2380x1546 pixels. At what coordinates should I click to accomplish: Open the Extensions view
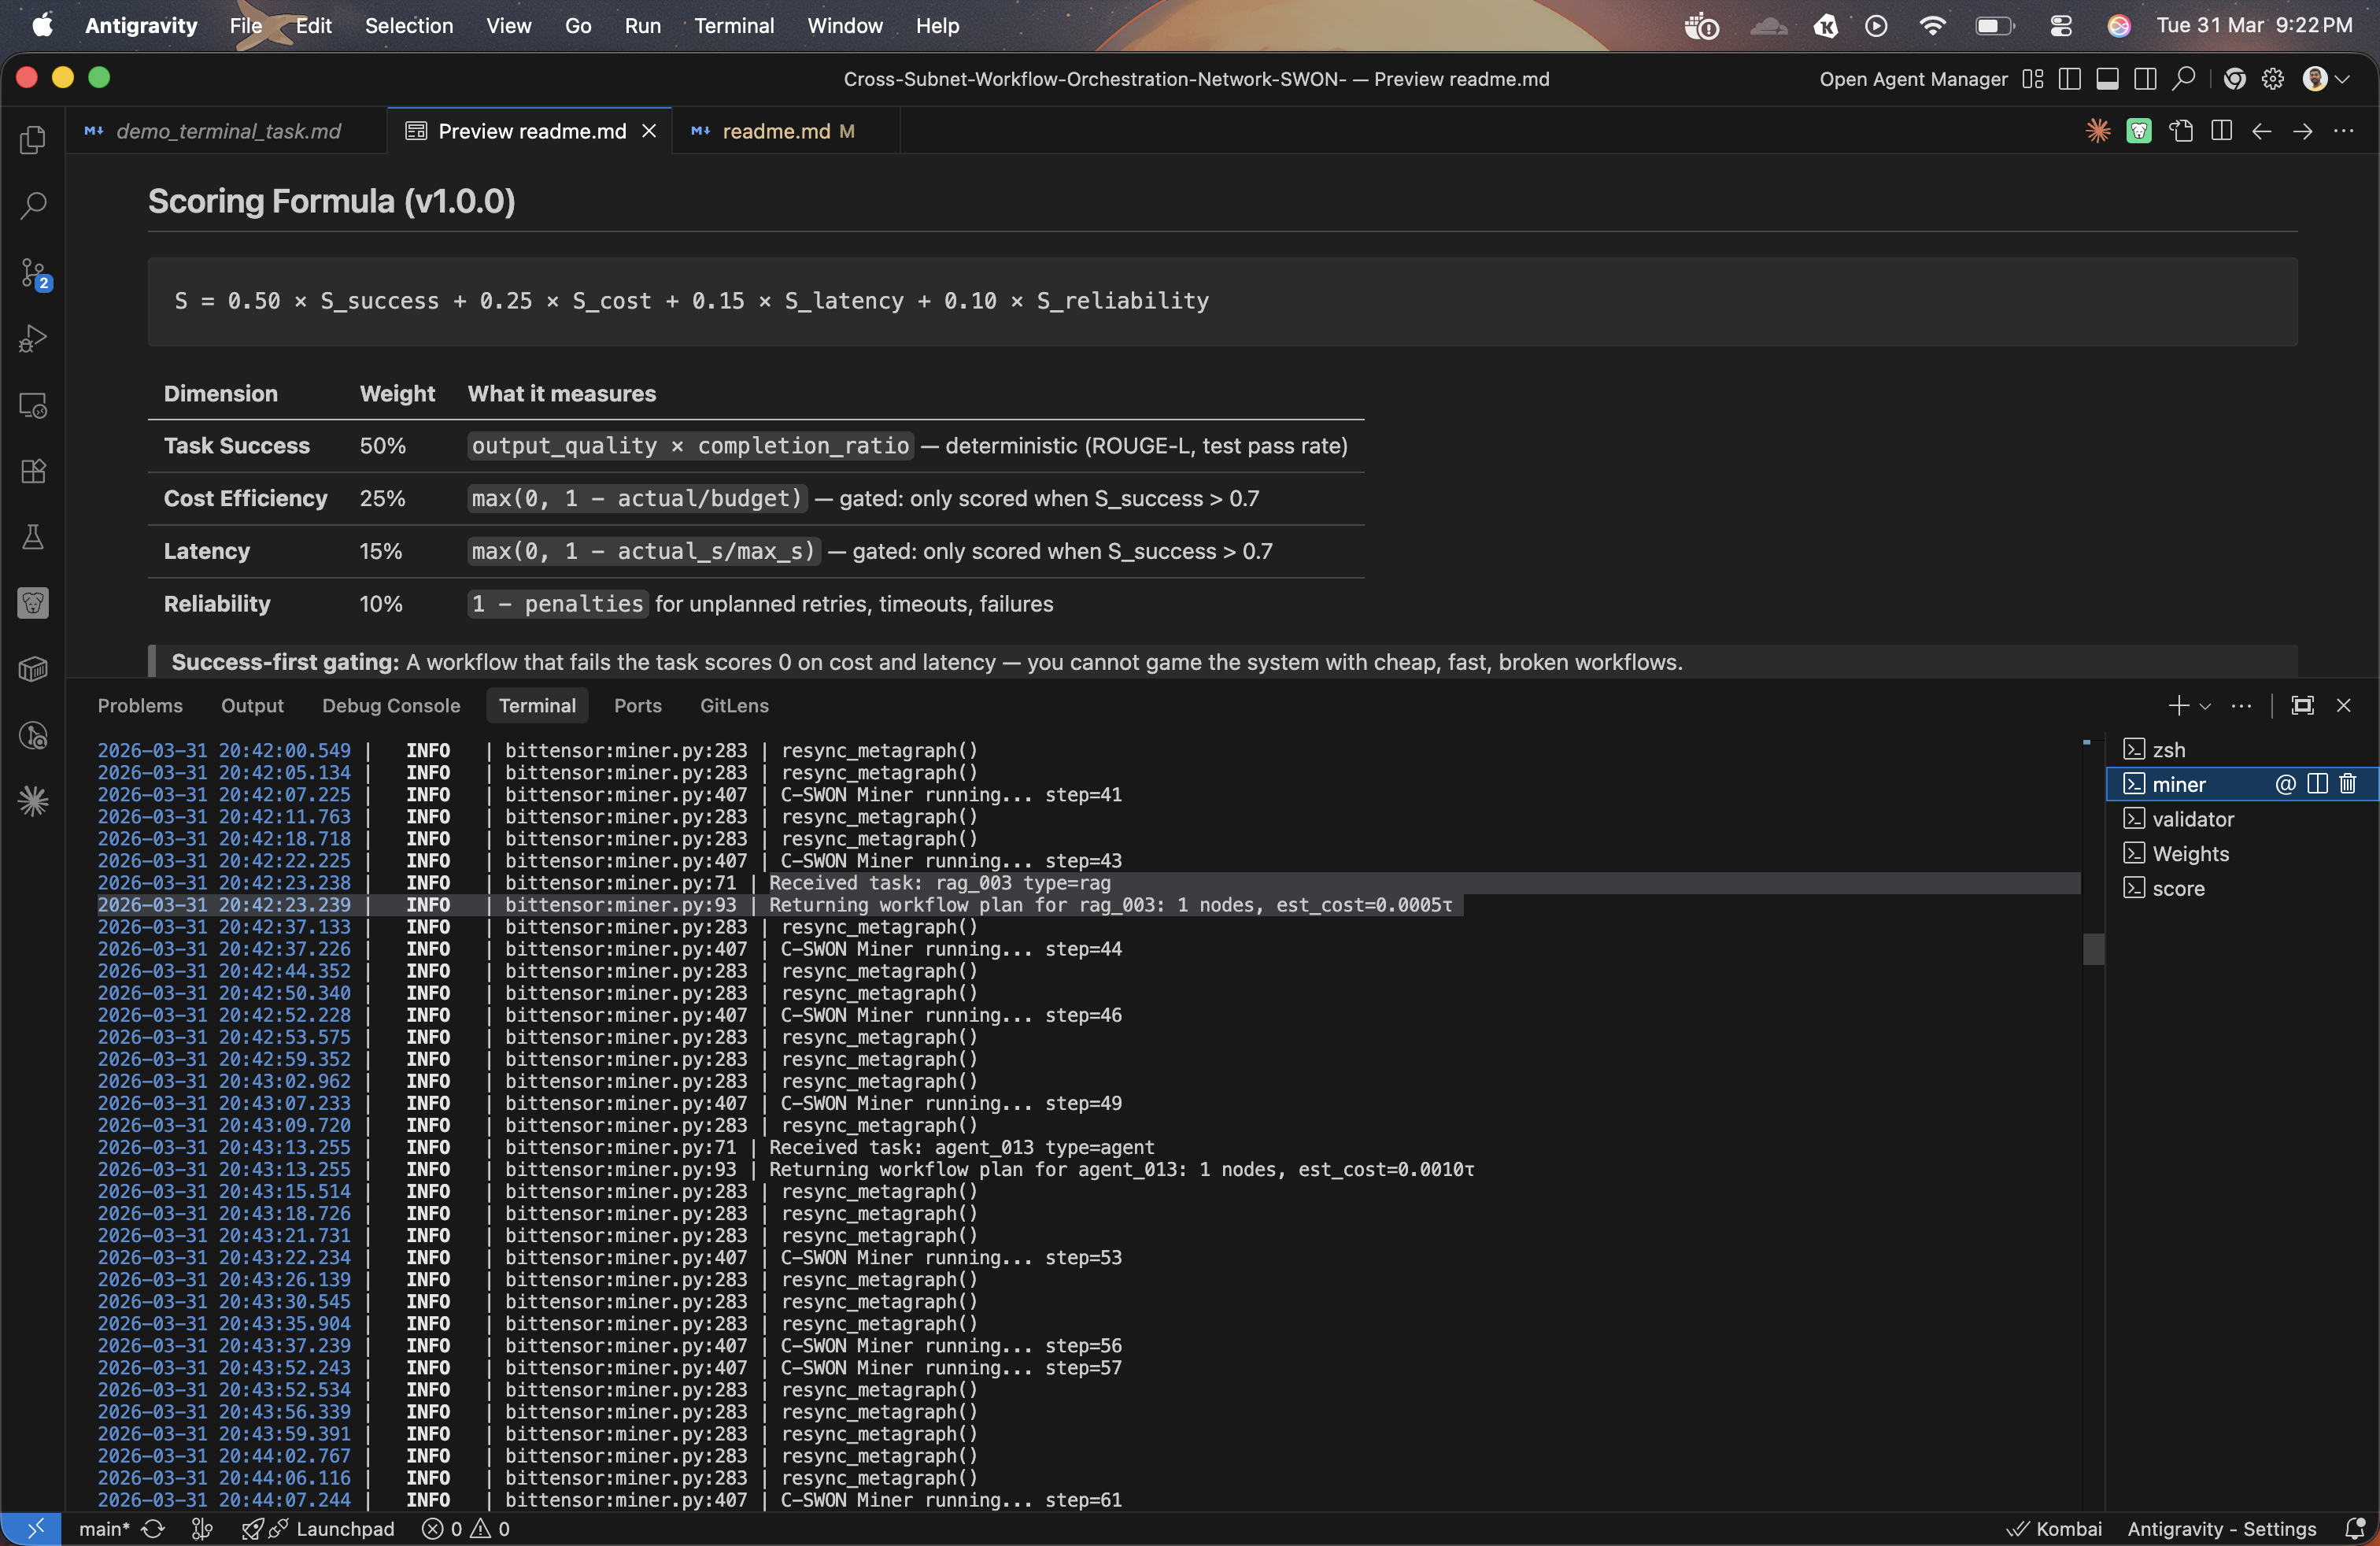click(x=33, y=471)
